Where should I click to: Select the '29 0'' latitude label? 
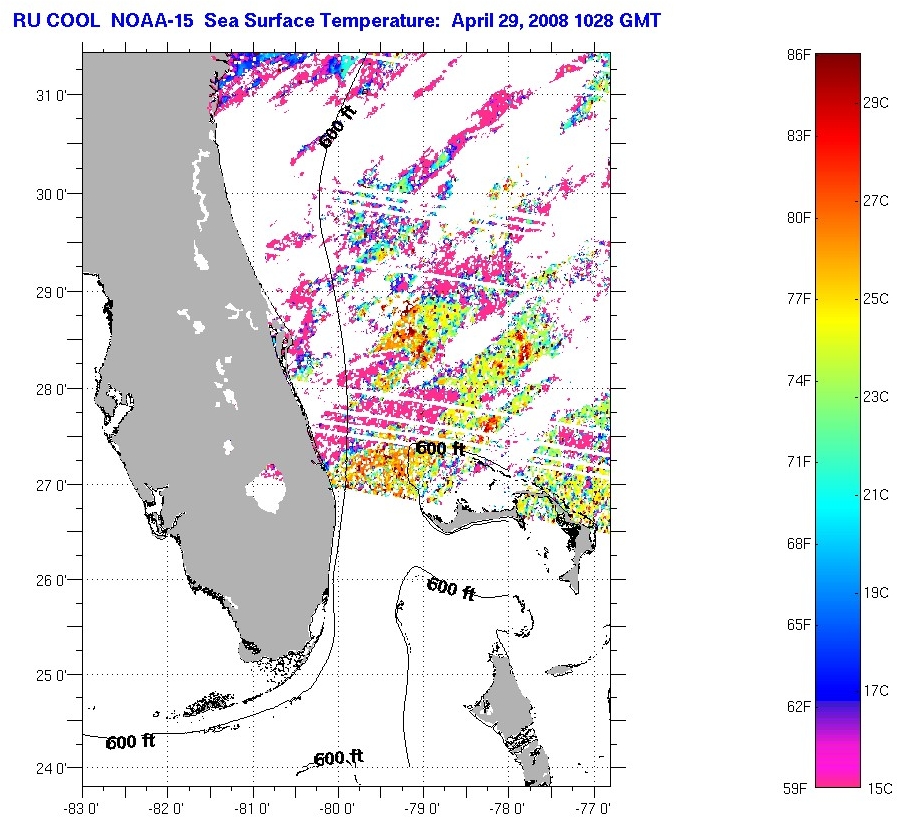51,292
